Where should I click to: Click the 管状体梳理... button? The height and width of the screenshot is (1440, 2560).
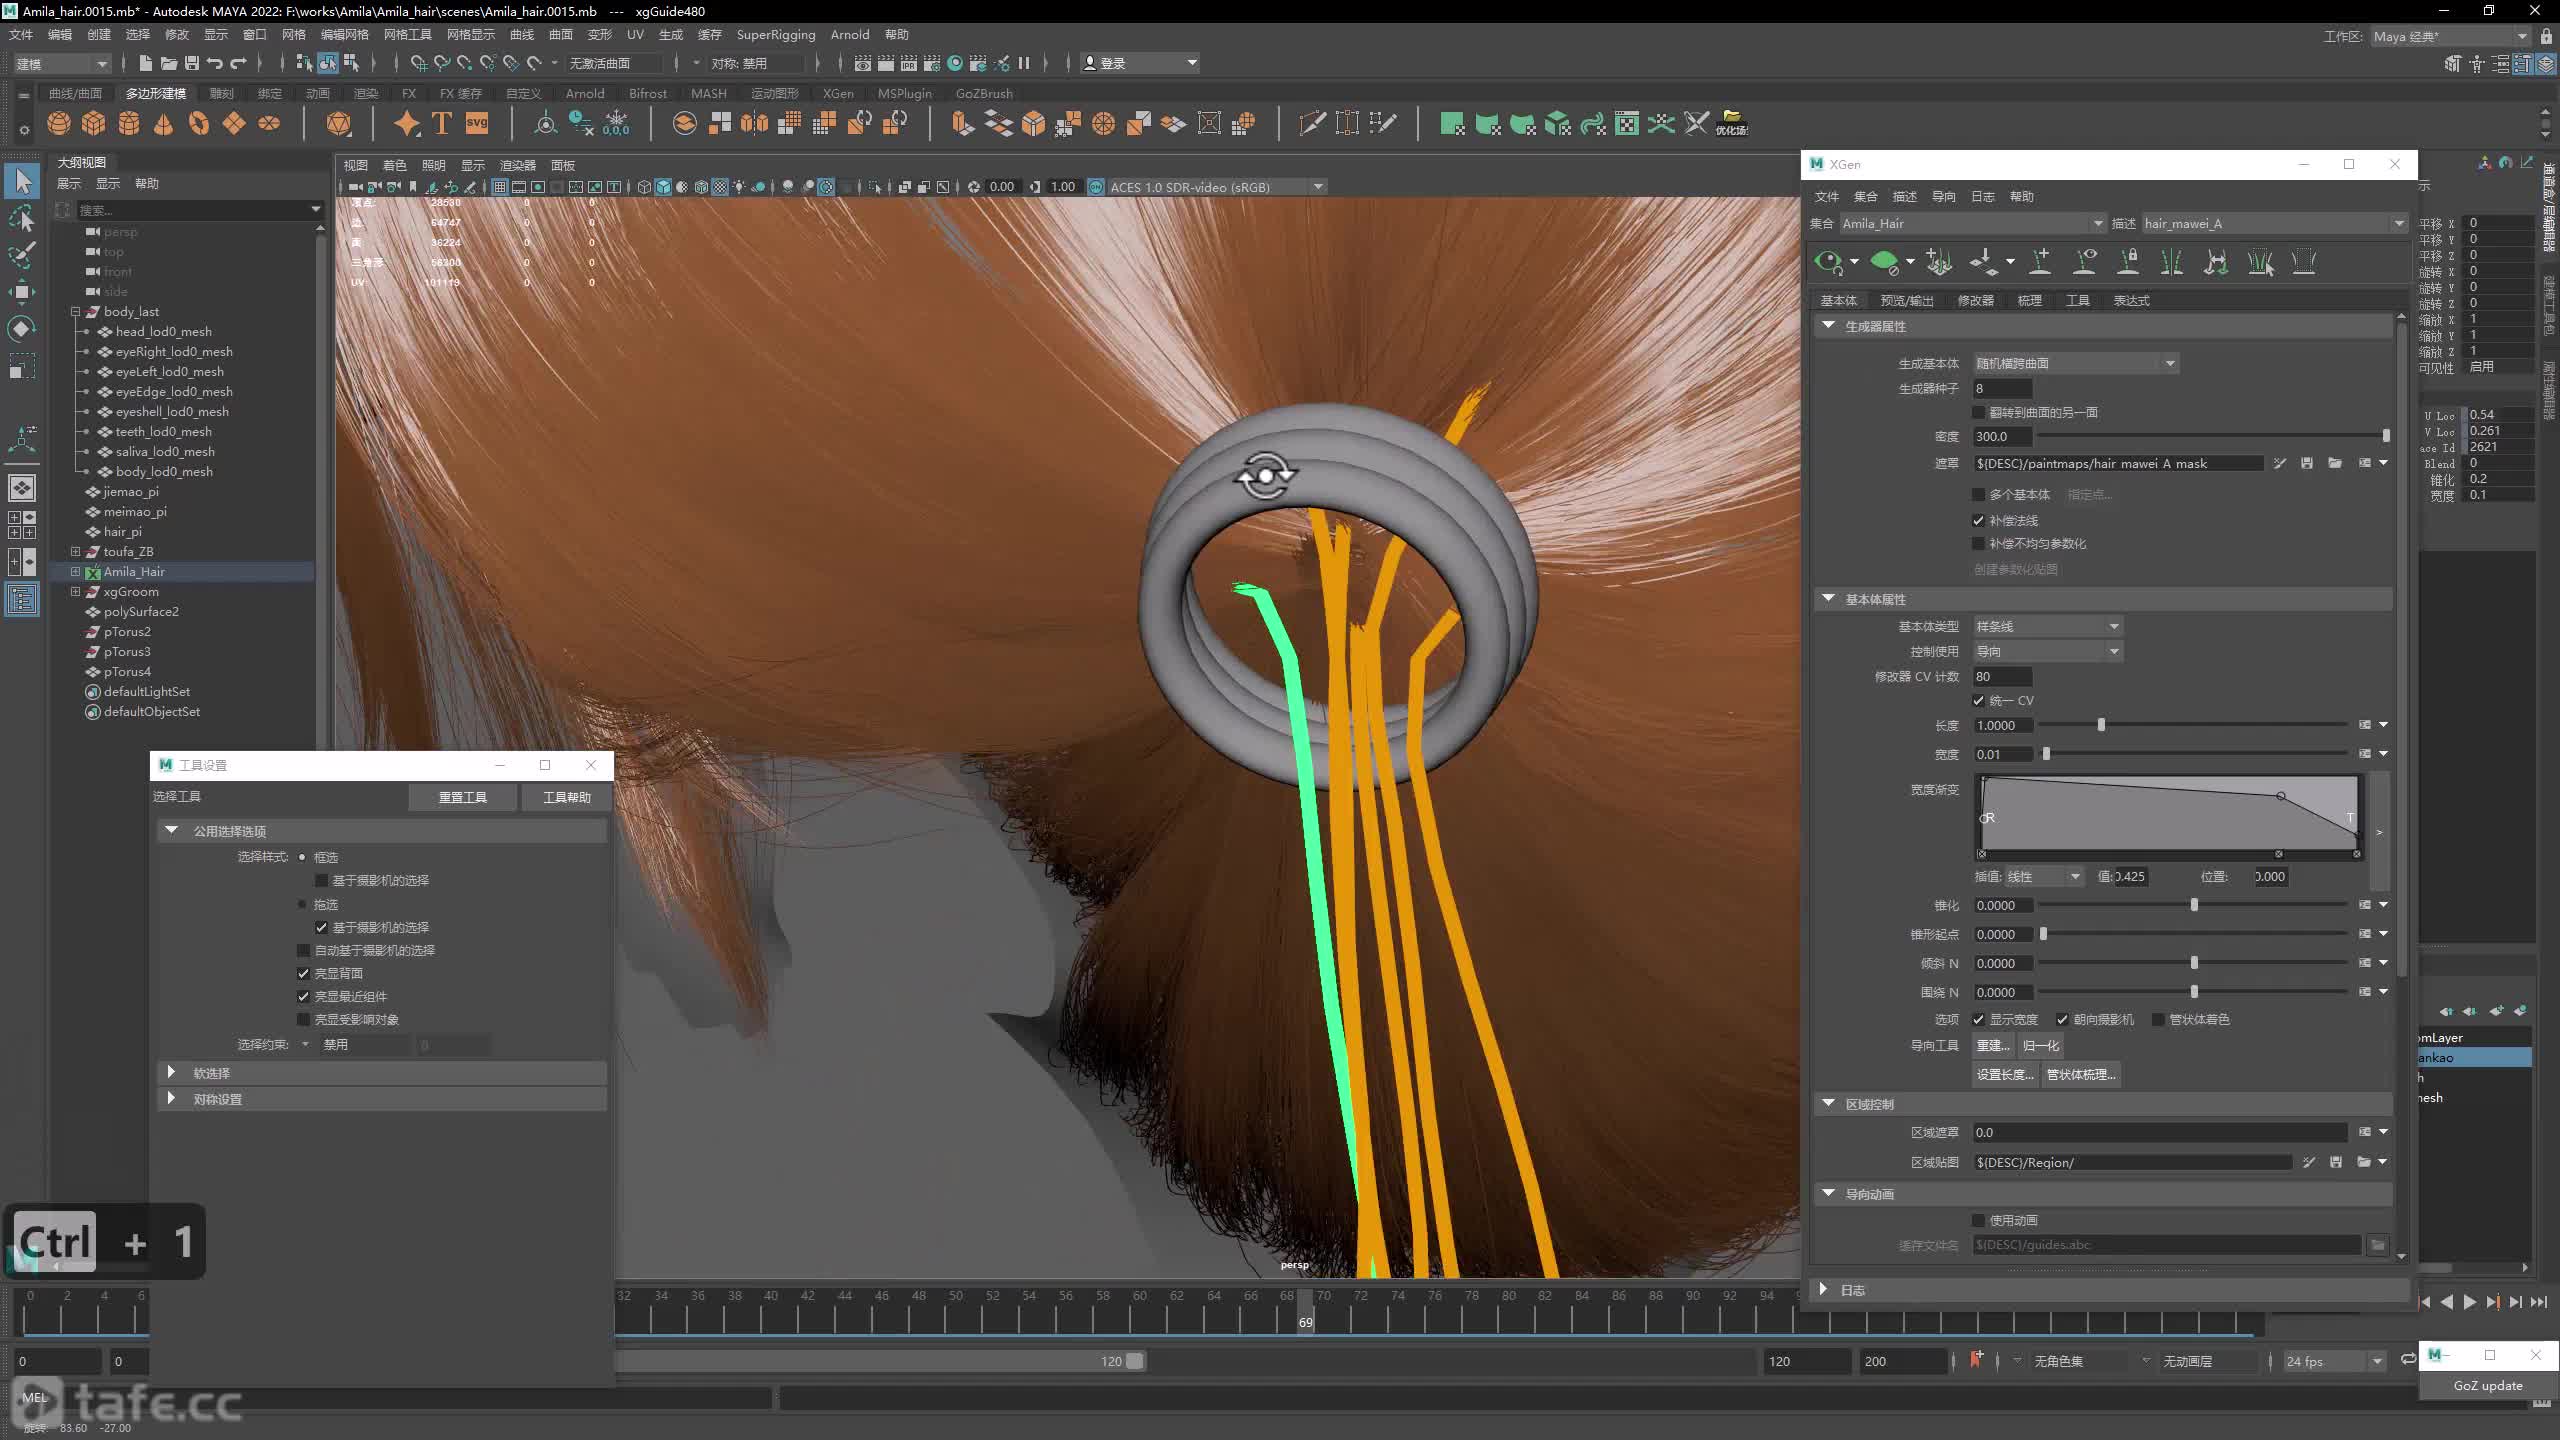[x=2081, y=1074]
